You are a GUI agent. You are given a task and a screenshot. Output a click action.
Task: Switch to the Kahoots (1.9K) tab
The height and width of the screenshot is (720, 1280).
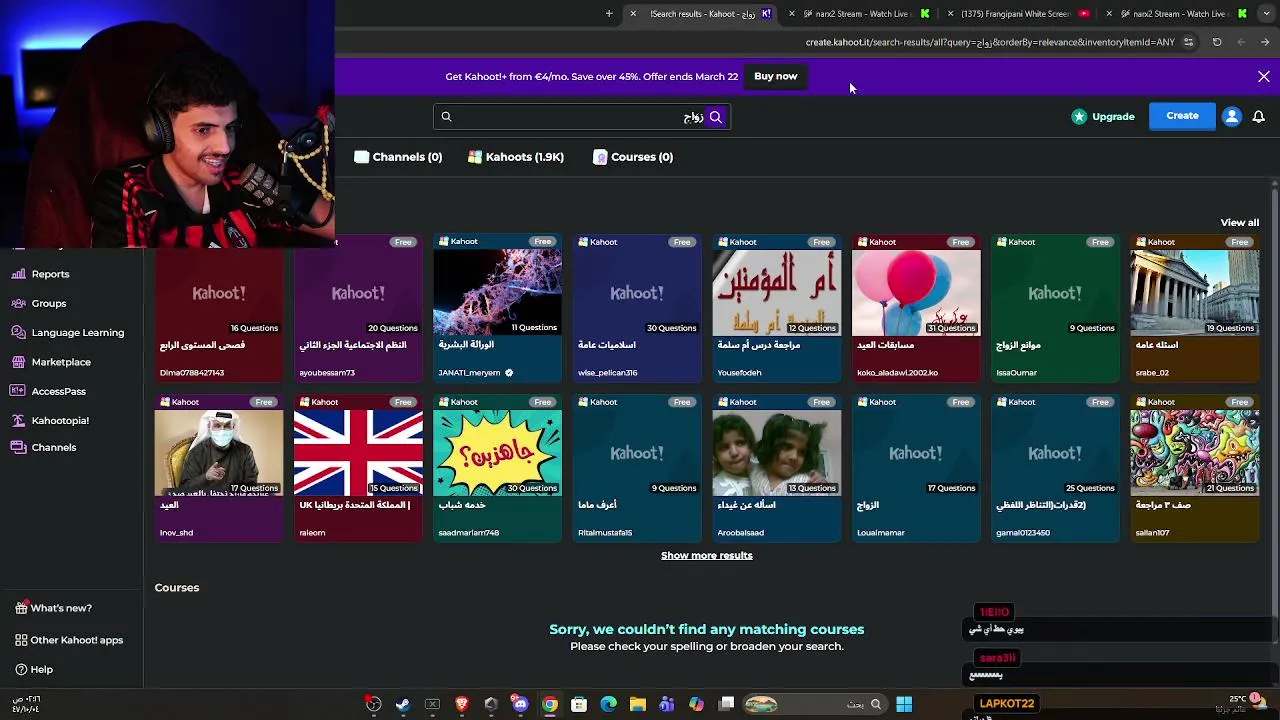[x=516, y=157]
